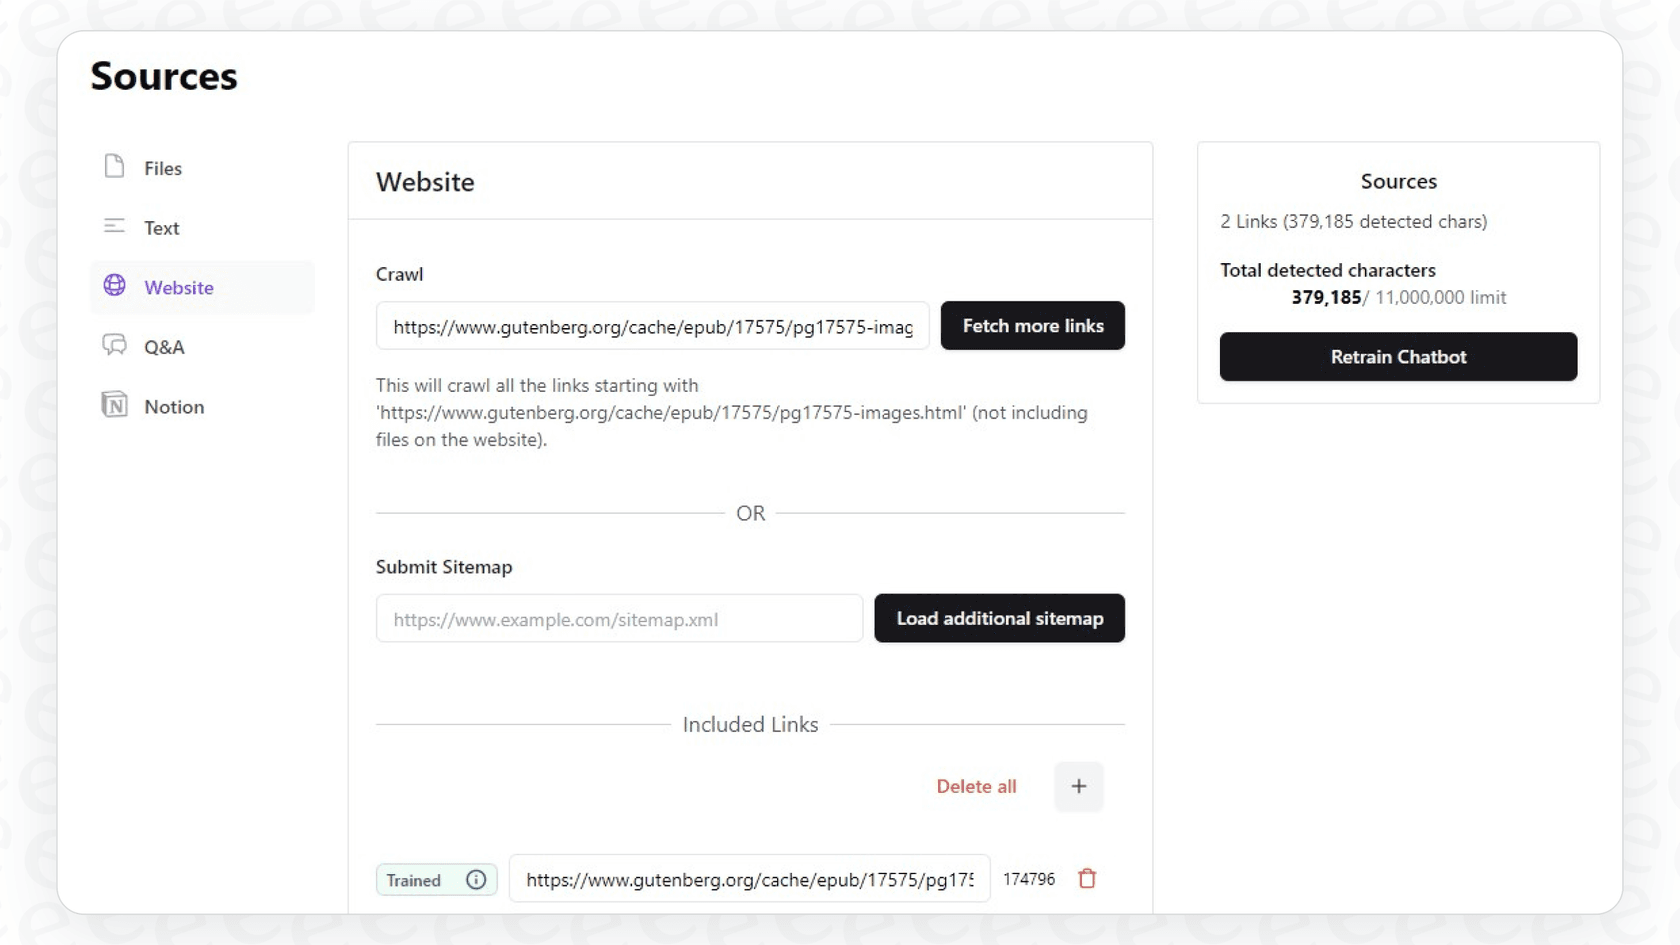Select the Text source icon
This screenshot has width=1680, height=945.
coord(113,226)
